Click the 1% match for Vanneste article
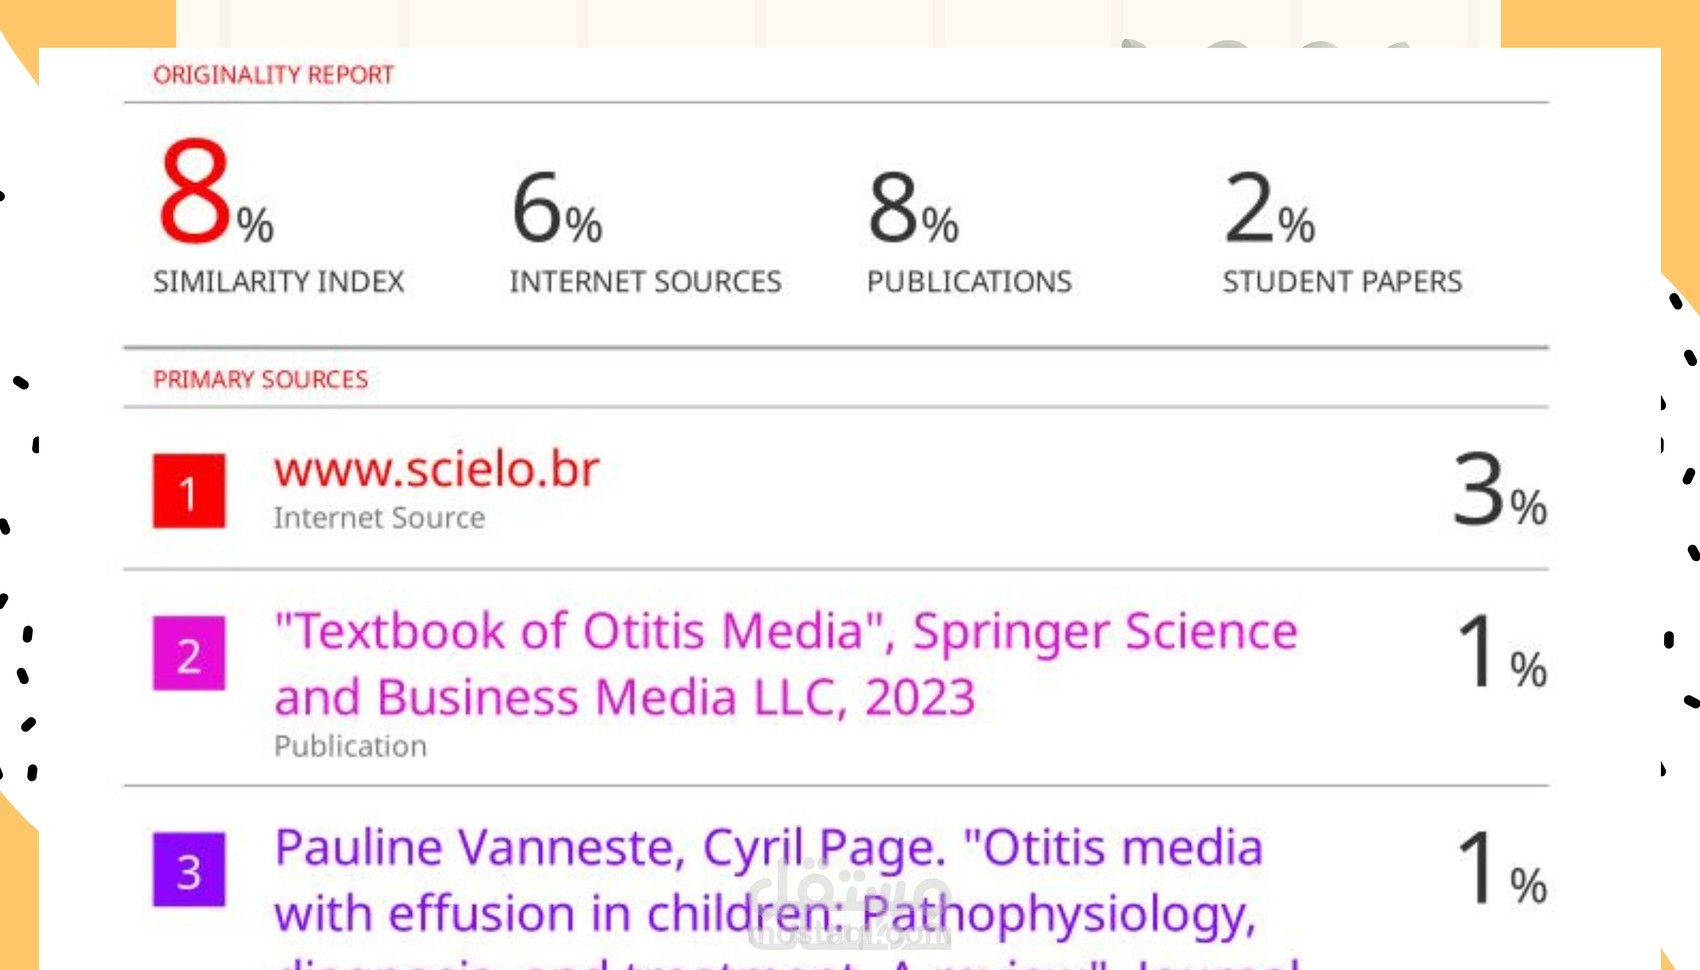The image size is (1700, 970). pos(1500,870)
